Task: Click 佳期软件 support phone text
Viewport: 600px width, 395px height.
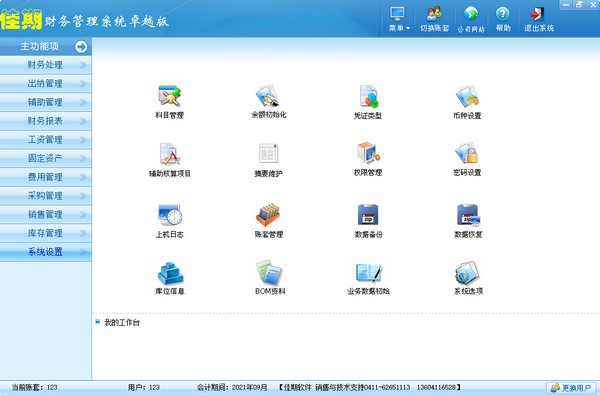Action: point(370,387)
